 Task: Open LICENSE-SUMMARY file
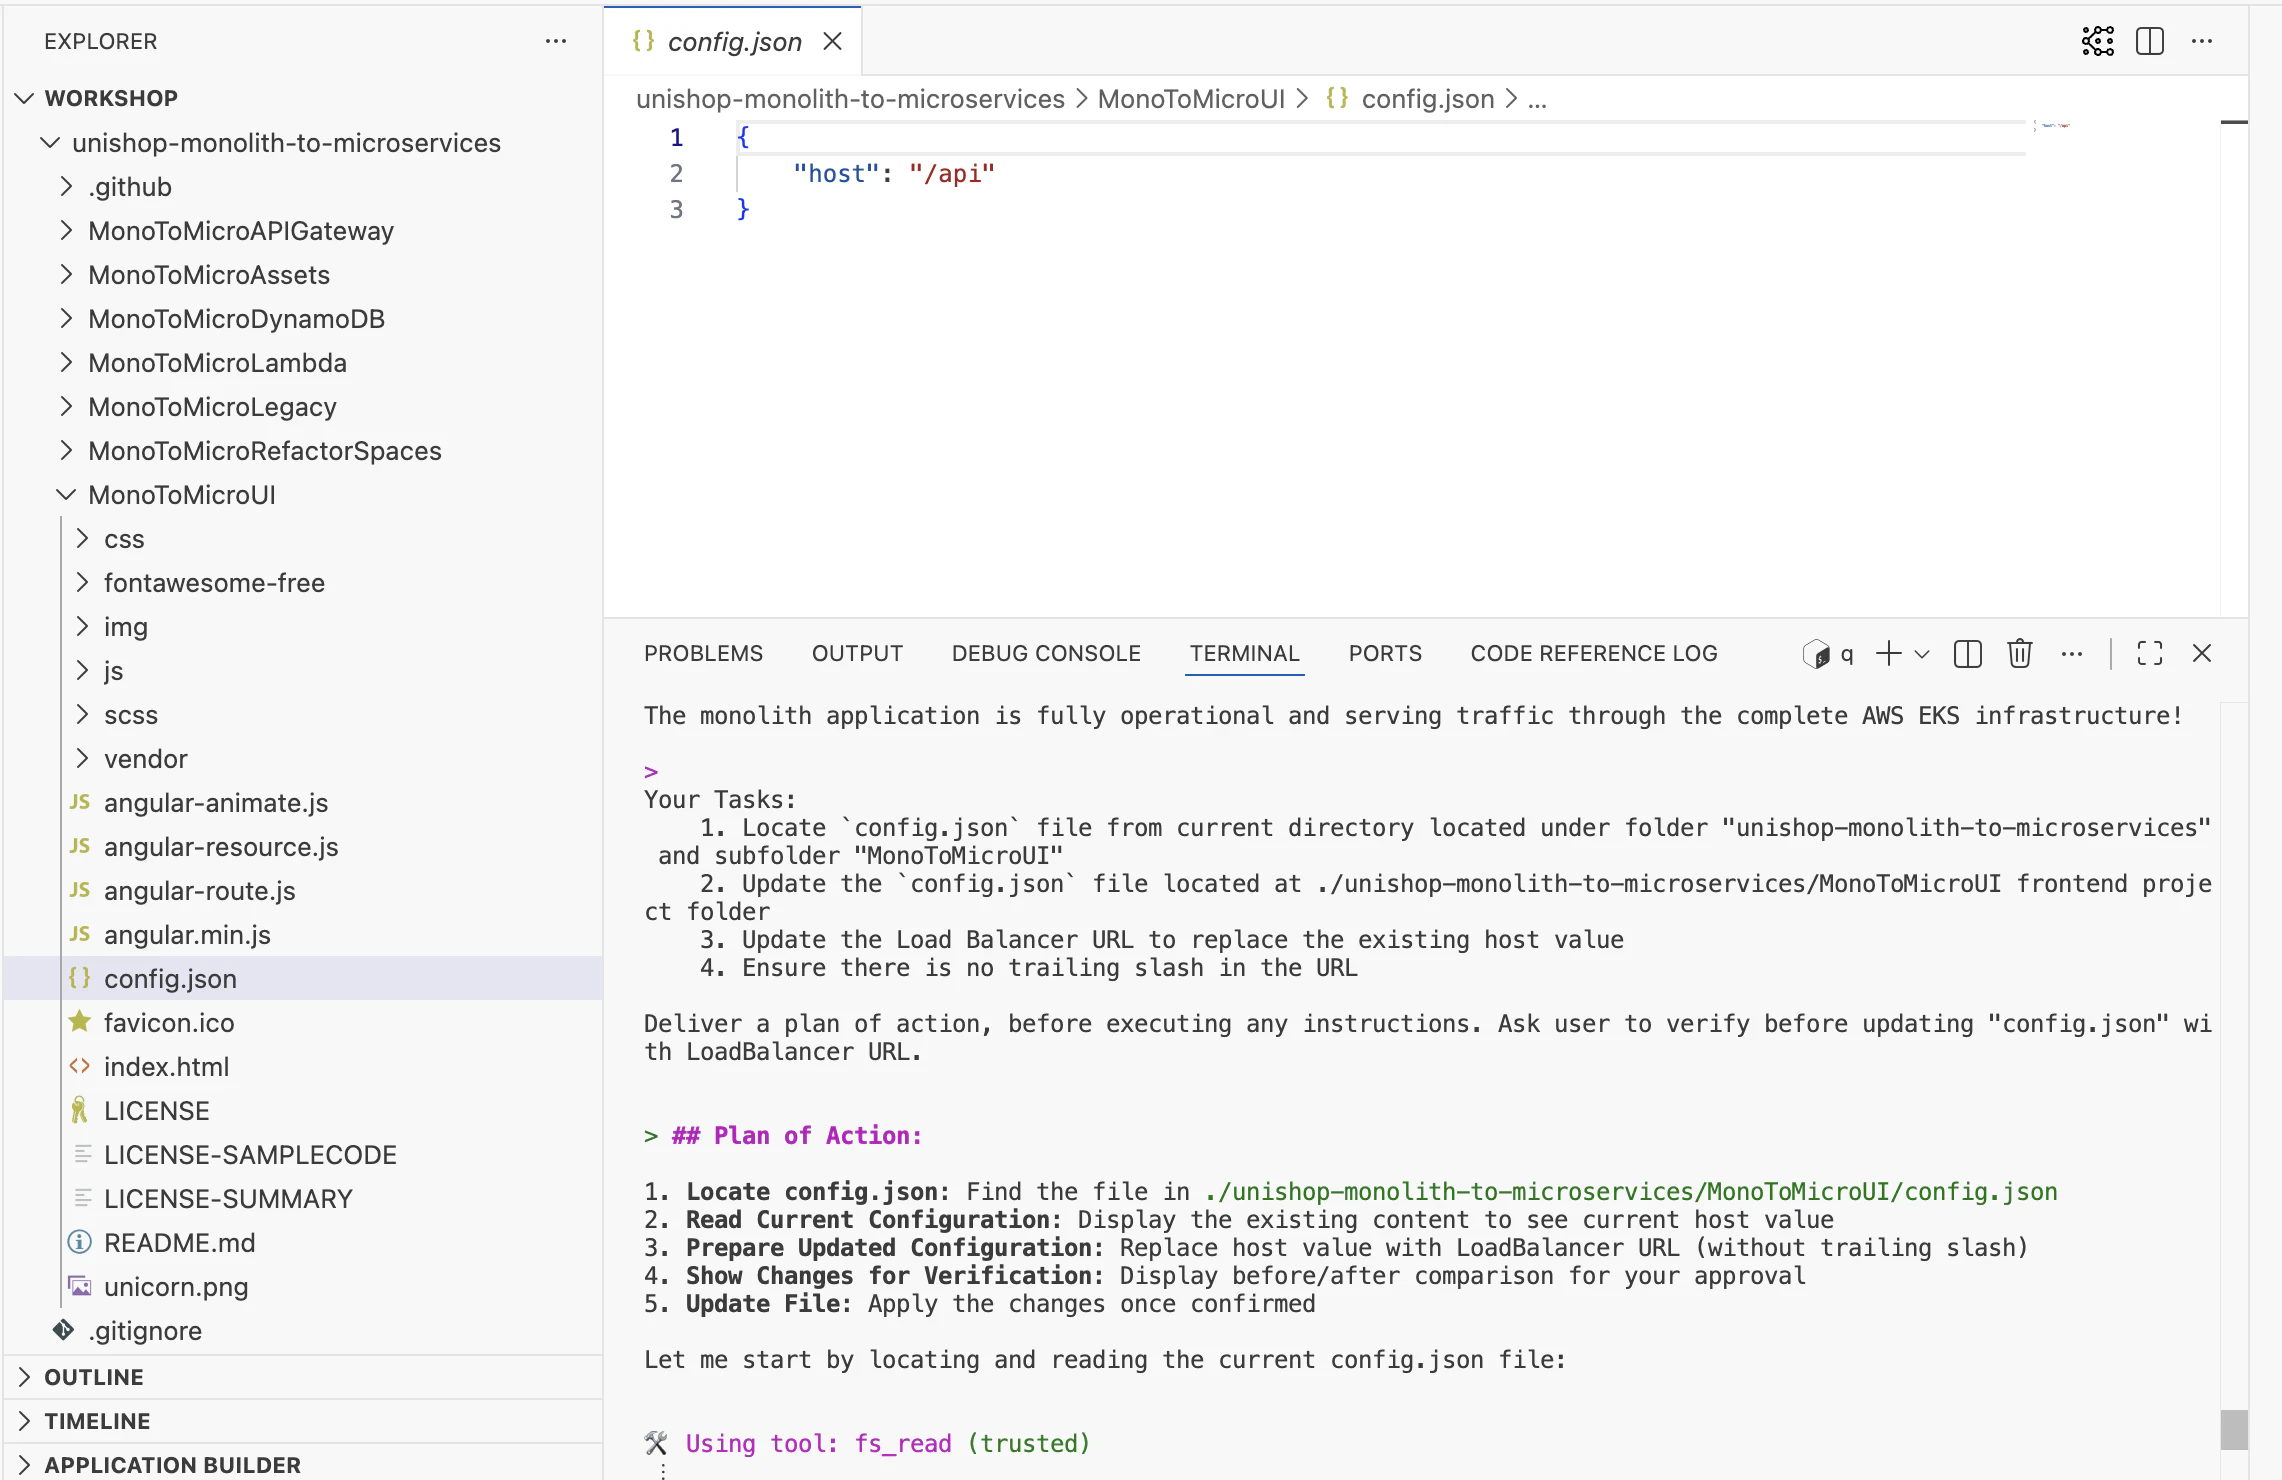(303, 1199)
